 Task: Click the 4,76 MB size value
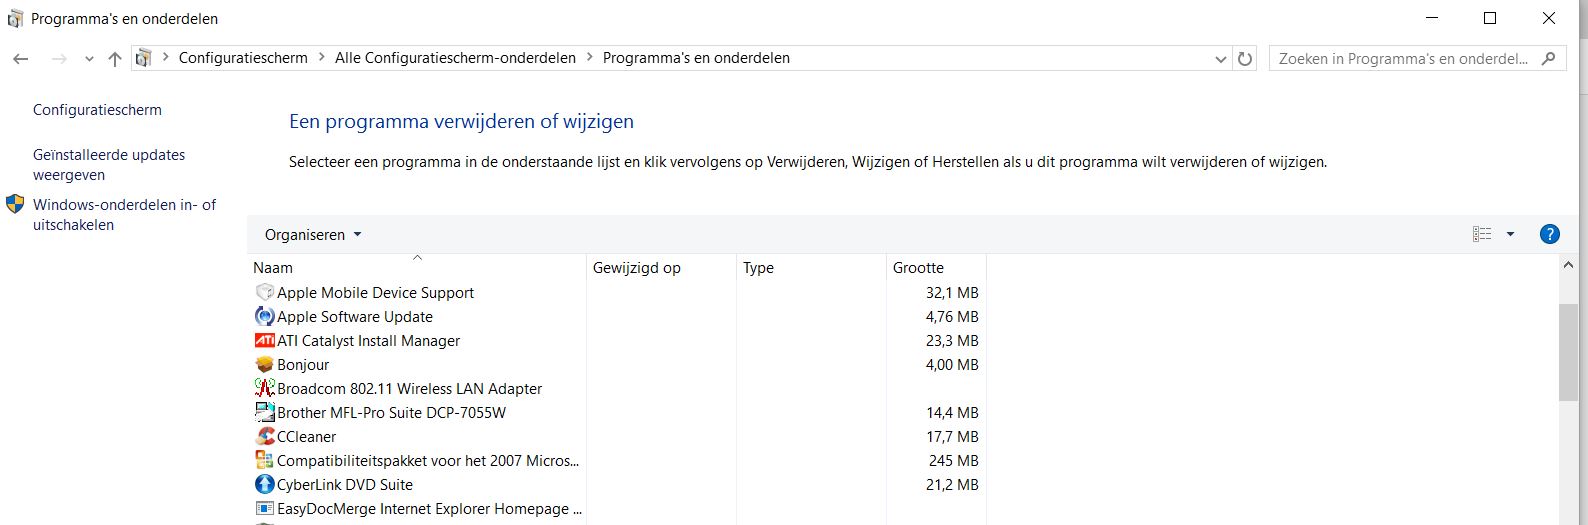pyautogui.click(x=952, y=316)
